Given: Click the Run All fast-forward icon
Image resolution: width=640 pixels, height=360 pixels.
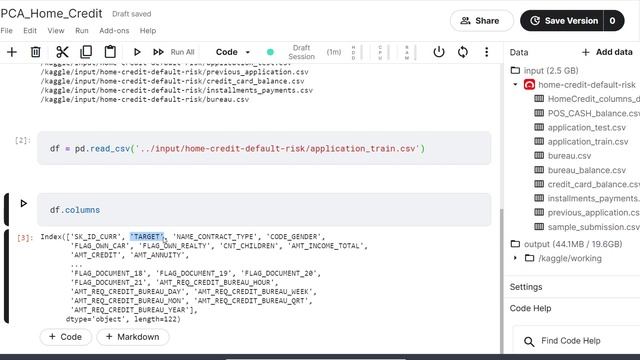Looking at the screenshot, I should point(158,52).
